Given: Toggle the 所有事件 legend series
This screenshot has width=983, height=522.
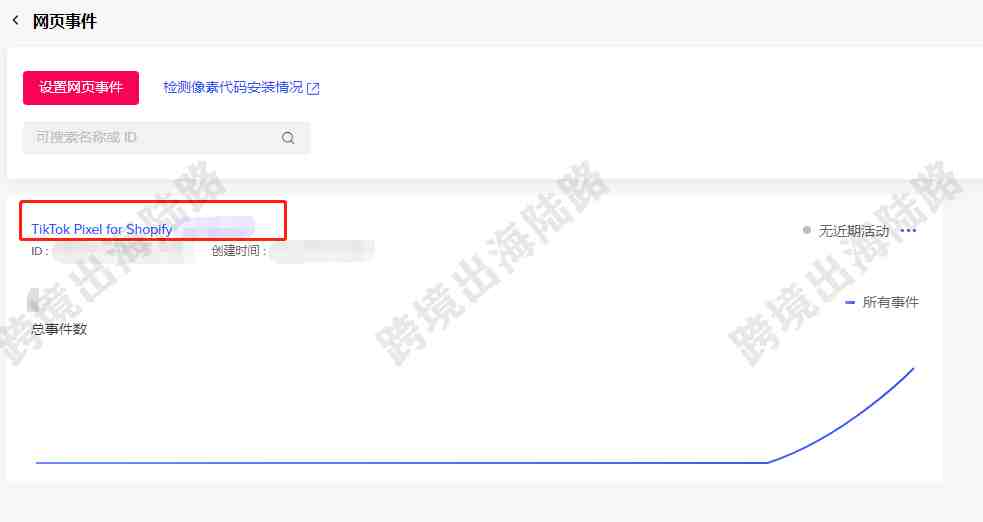Looking at the screenshot, I should (x=881, y=302).
